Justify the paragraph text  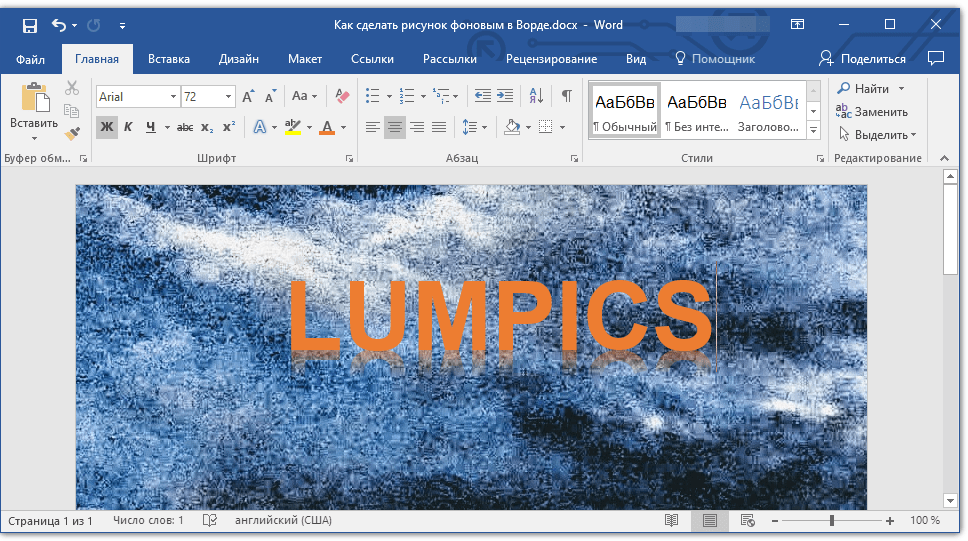coord(439,128)
